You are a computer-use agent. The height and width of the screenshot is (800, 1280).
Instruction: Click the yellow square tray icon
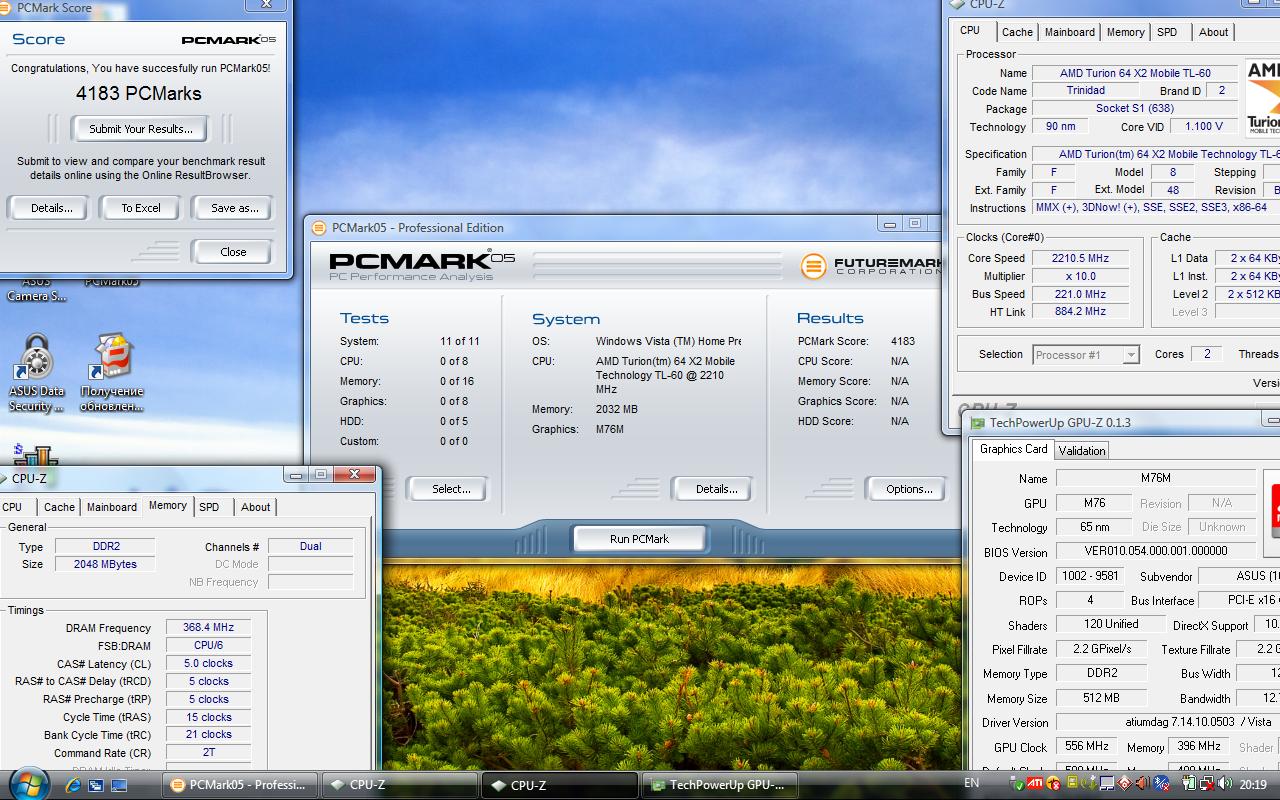1072,783
